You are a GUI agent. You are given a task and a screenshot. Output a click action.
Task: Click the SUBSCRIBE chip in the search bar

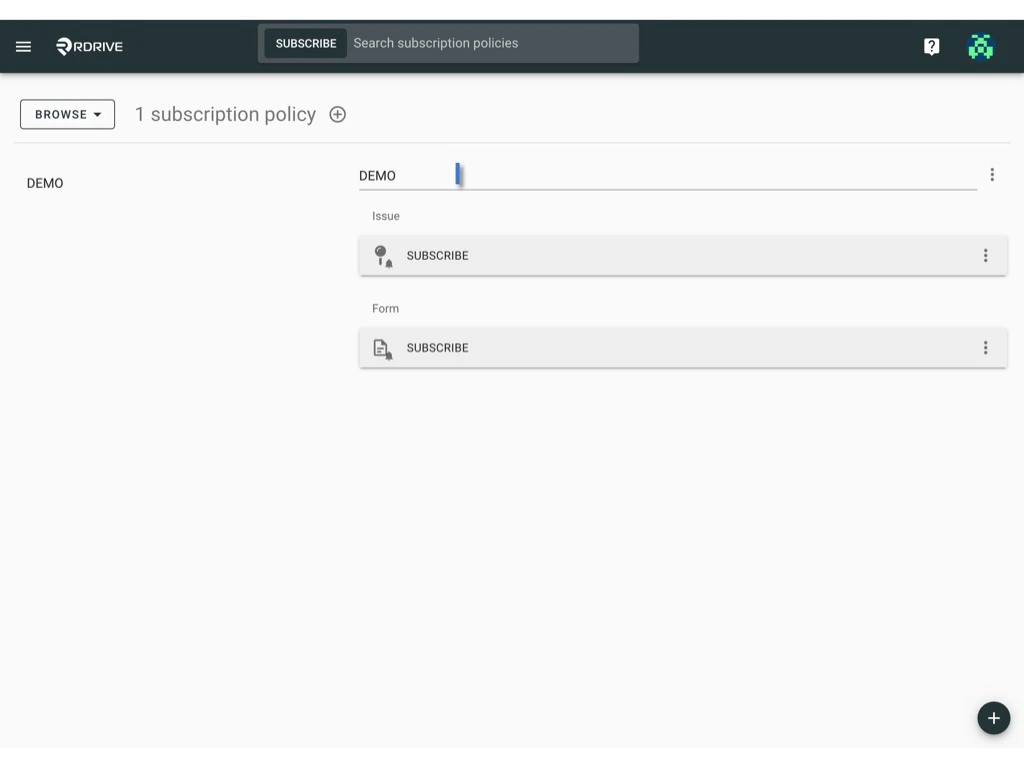[306, 43]
